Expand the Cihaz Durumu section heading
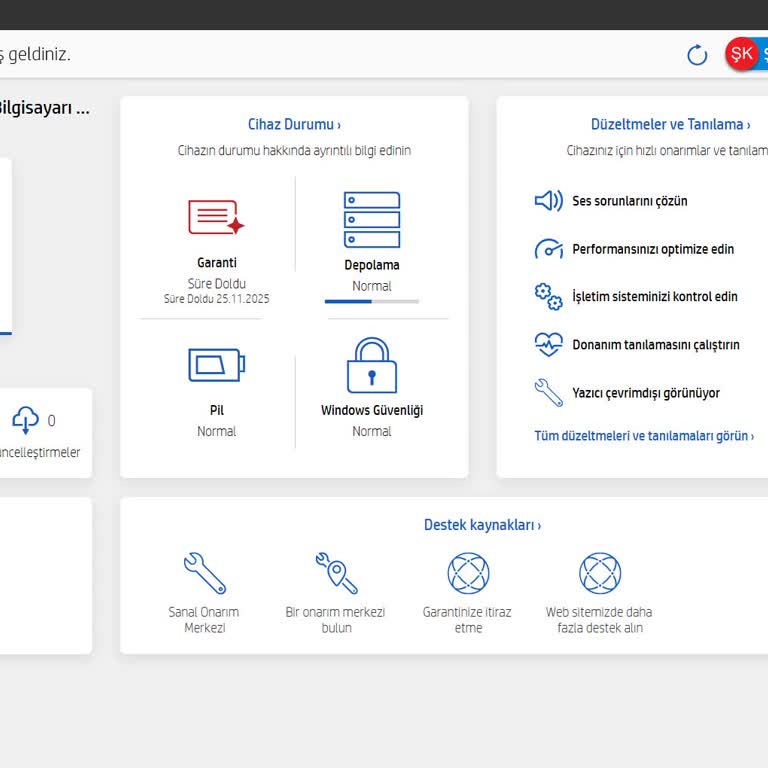Screen dimensions: 768x768 (294, 124)
